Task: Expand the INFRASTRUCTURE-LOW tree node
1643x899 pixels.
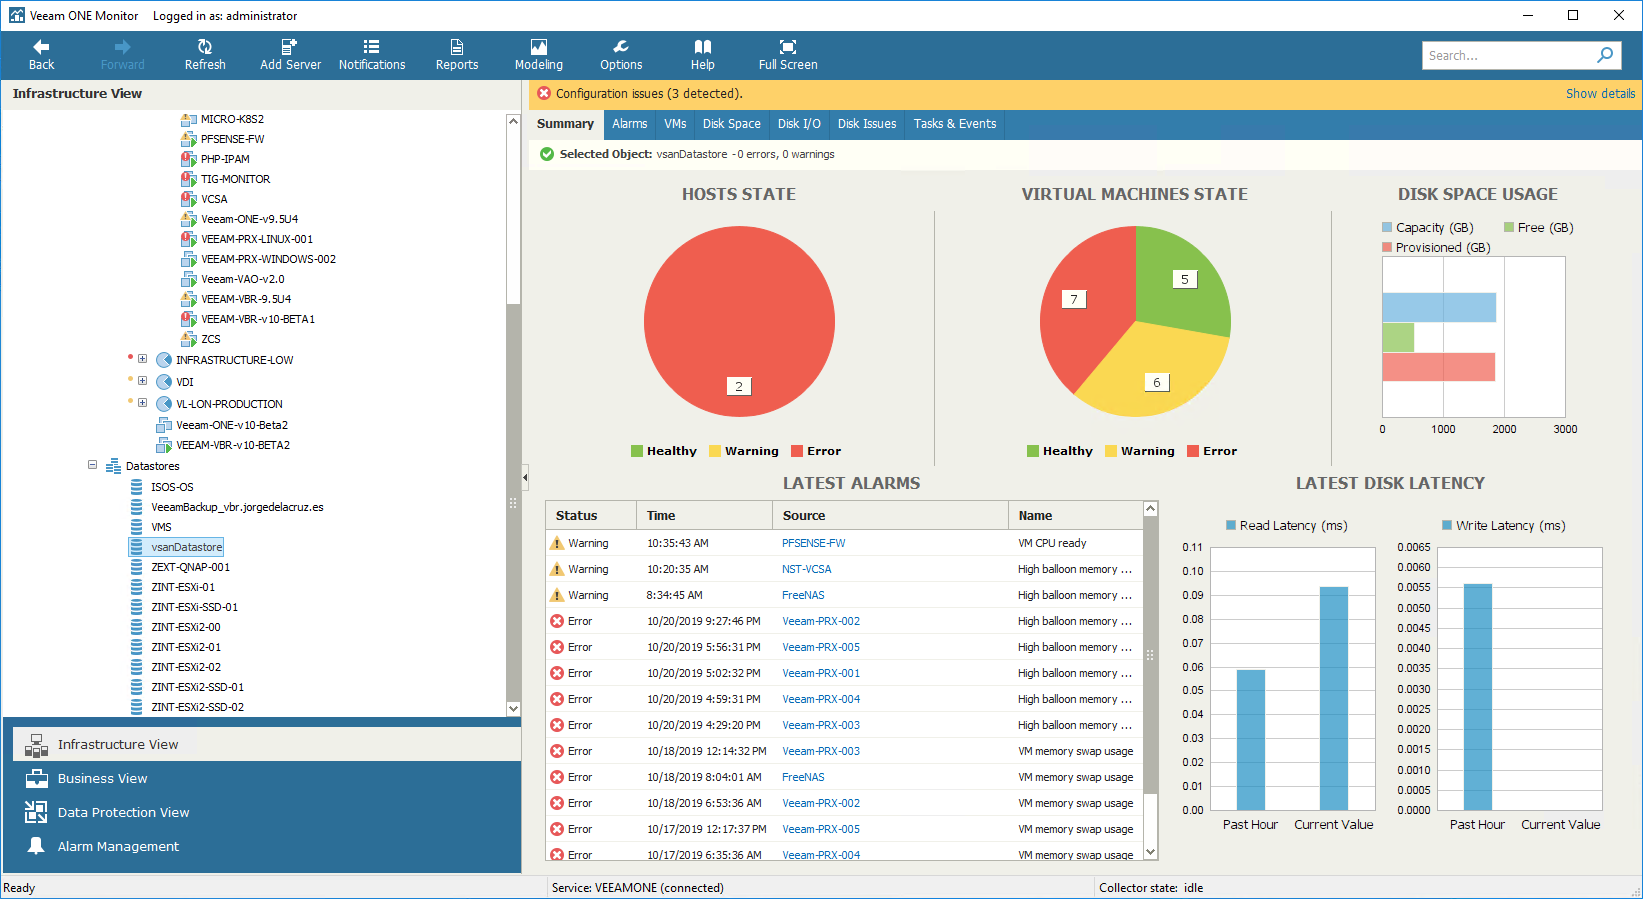Action: 142,359
